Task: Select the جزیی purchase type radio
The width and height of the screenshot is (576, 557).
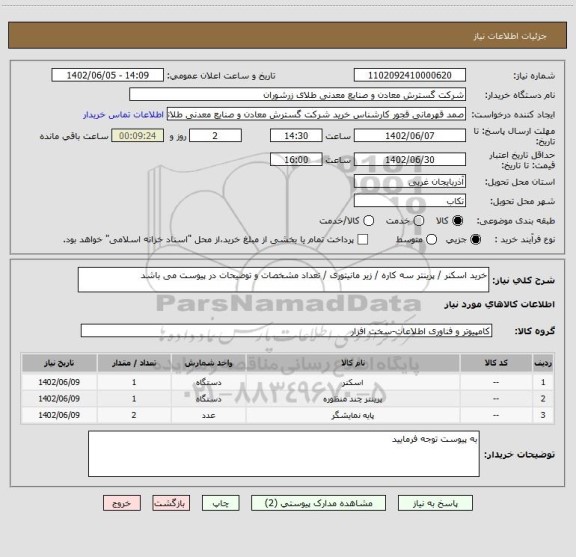Action: pyautogui.click(x=476, y=240)
